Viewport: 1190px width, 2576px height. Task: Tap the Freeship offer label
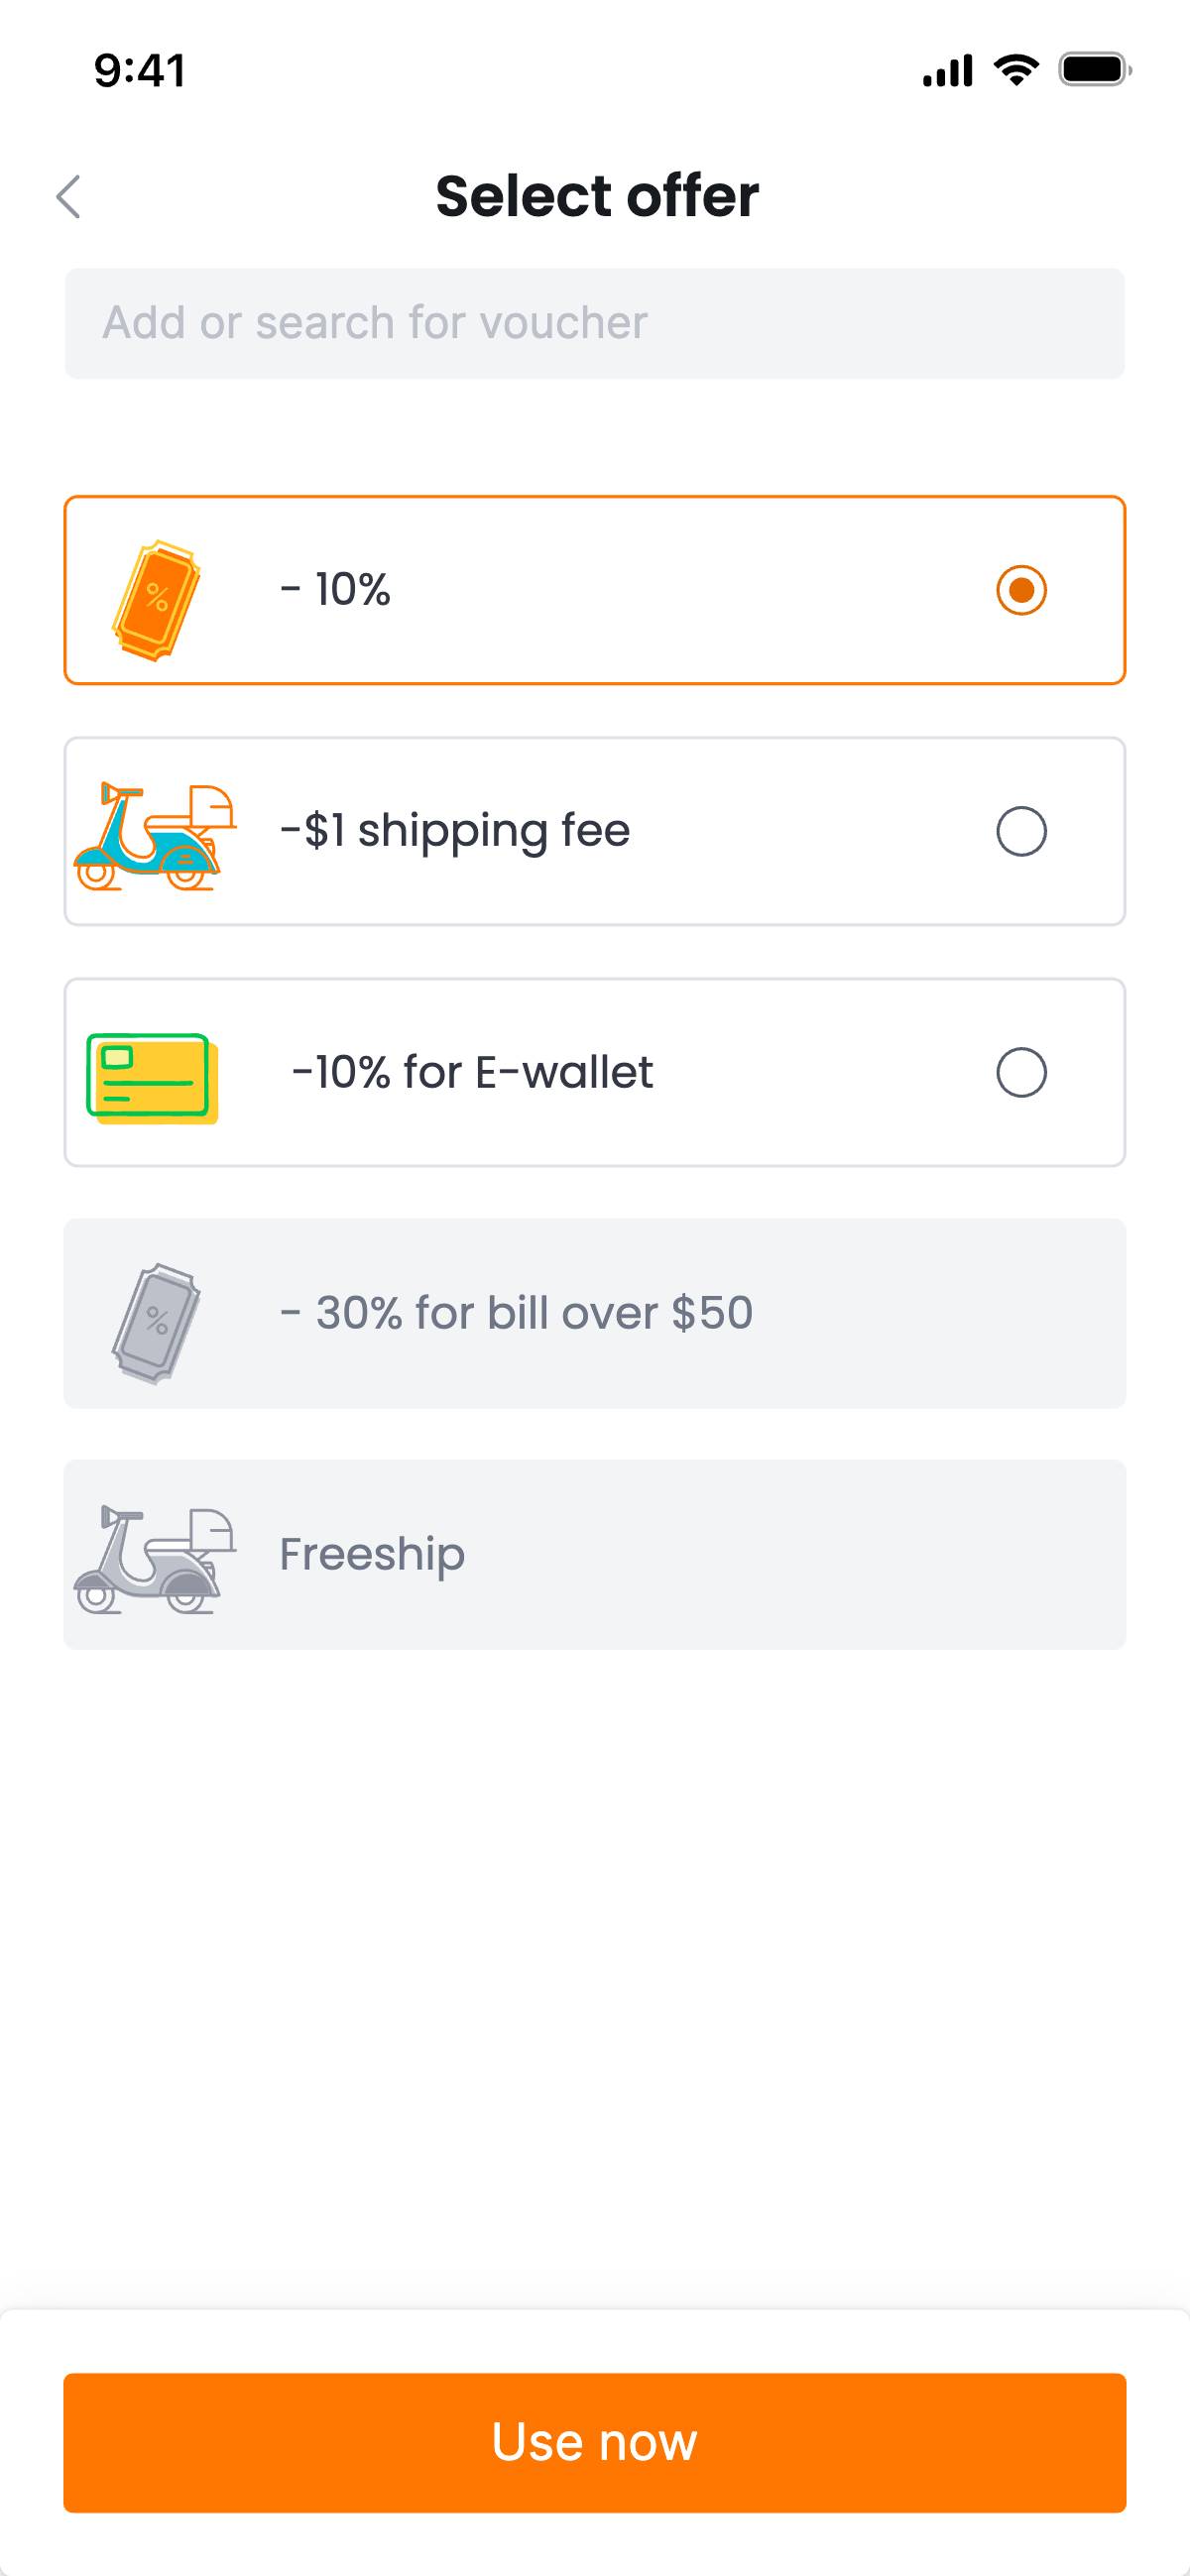pos(372,1554)
